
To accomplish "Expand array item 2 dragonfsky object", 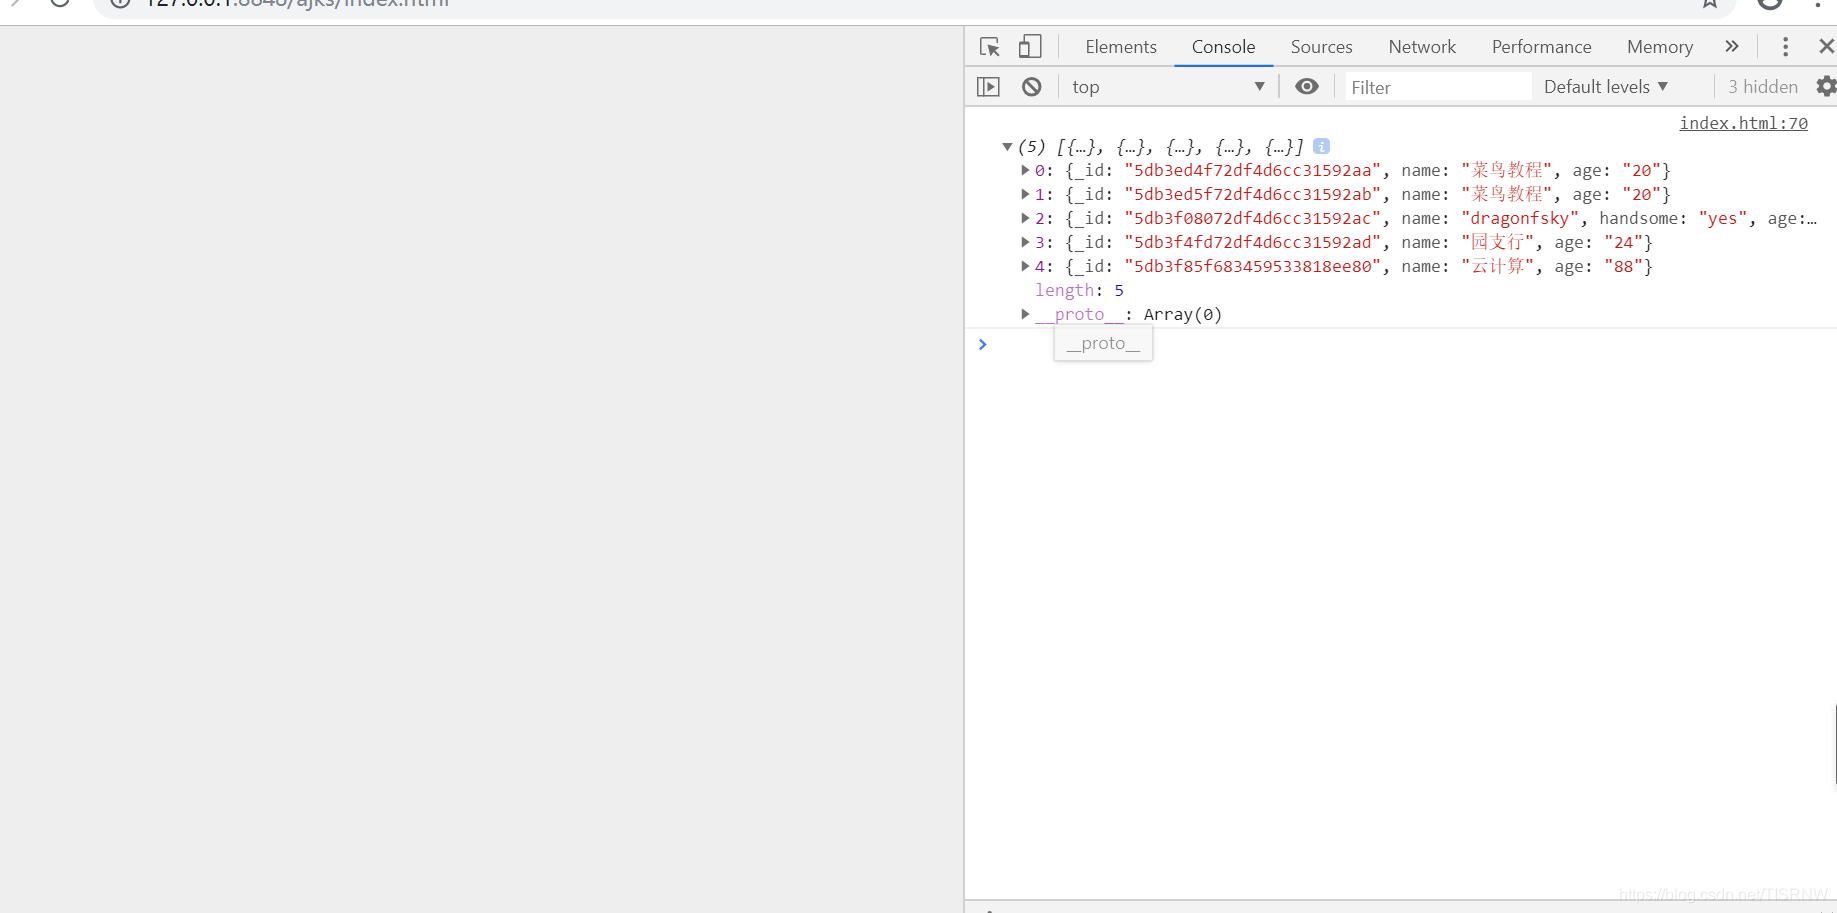I will 1025,218.
